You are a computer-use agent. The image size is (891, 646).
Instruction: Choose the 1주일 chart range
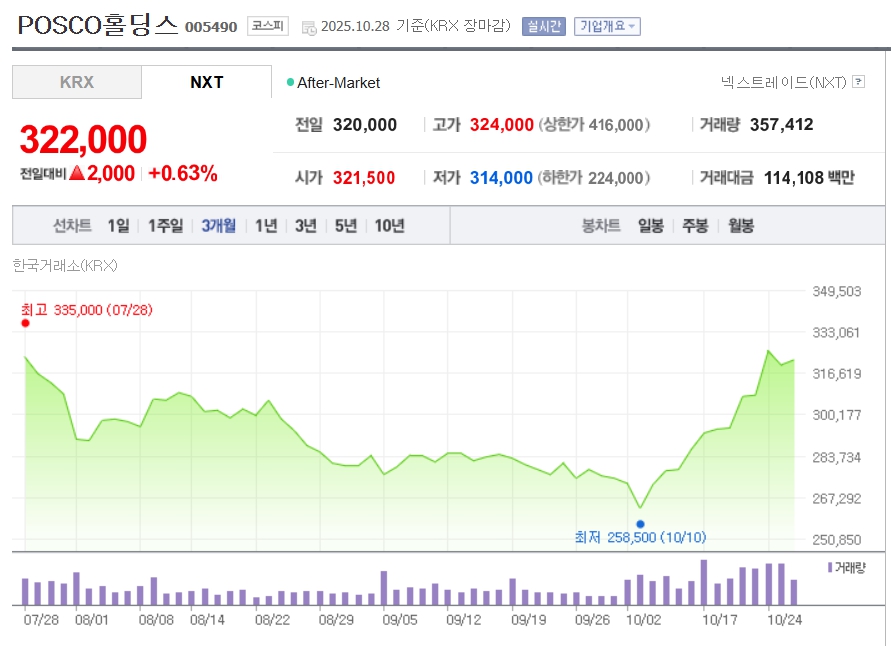(165, 226)
